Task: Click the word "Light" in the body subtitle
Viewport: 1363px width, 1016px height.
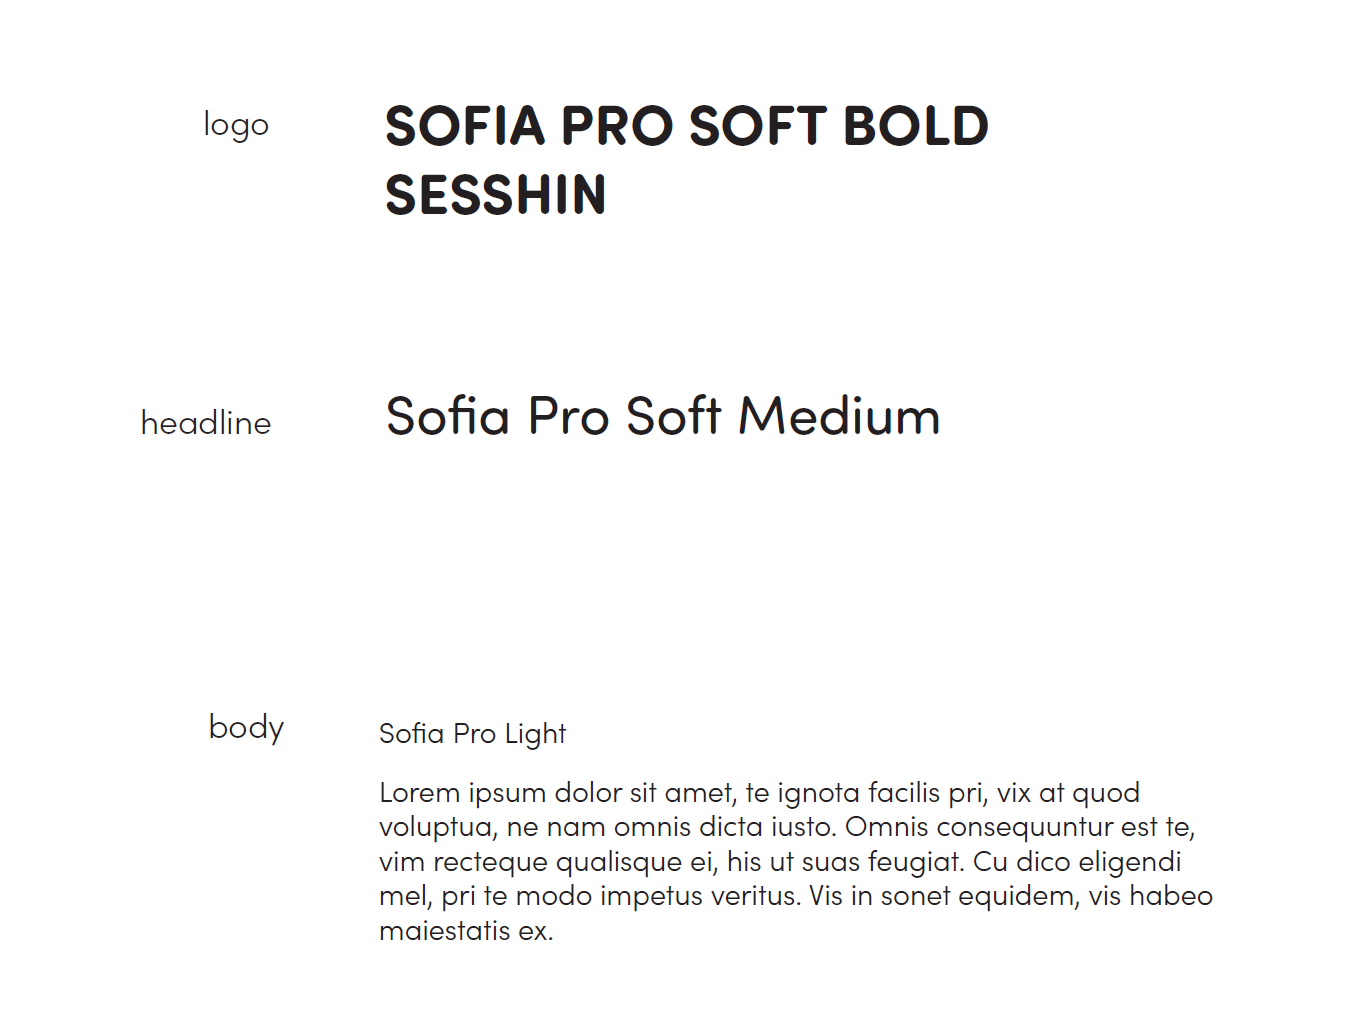Action: coord(535,735)
